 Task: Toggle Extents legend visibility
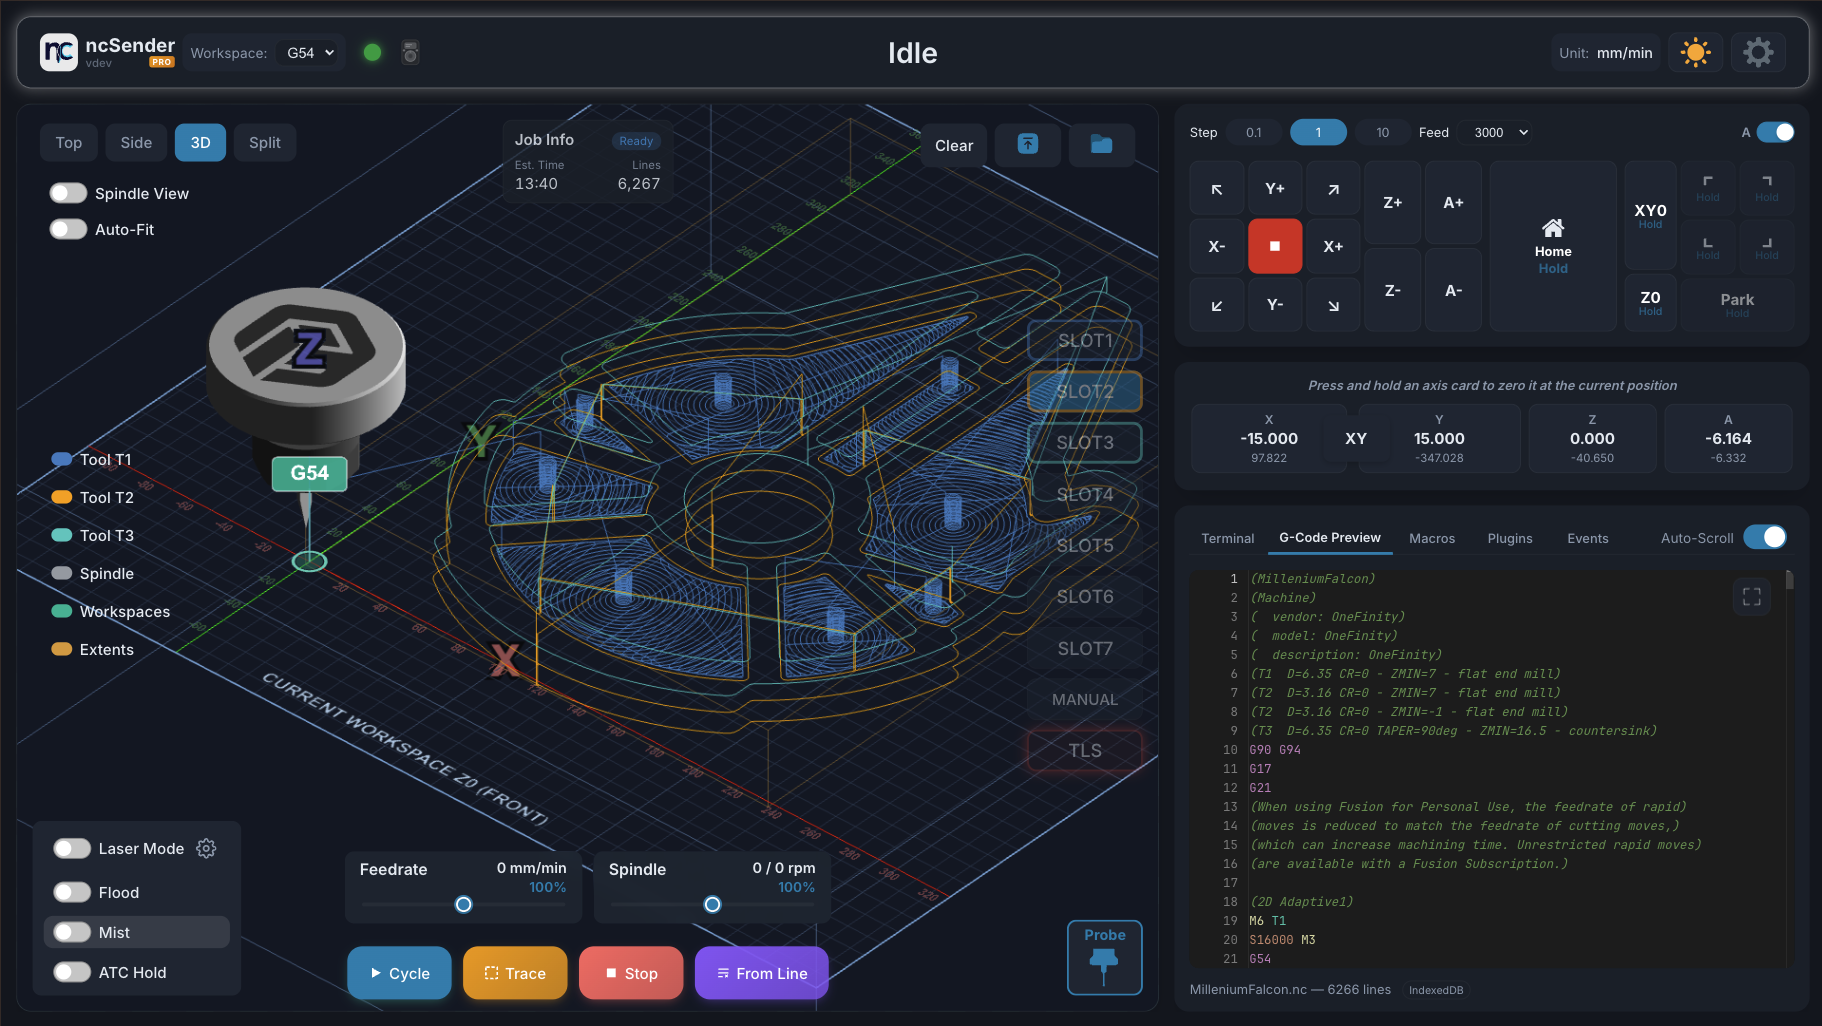point(93,650)
